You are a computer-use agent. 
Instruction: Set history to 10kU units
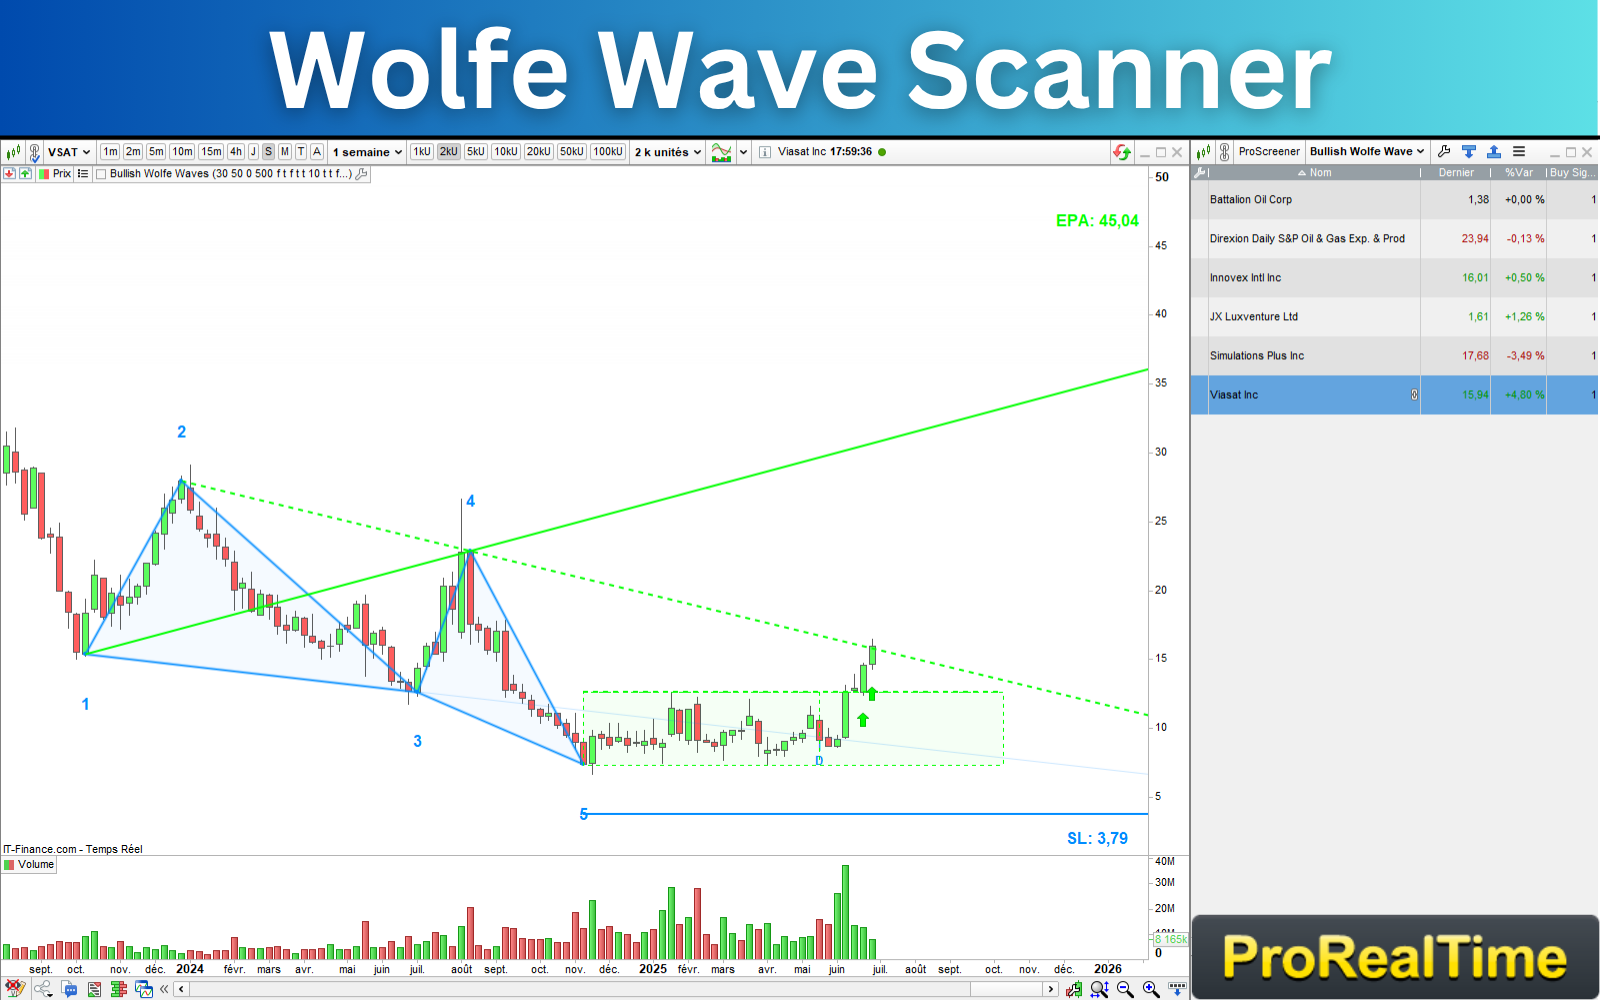click(506, 152)
